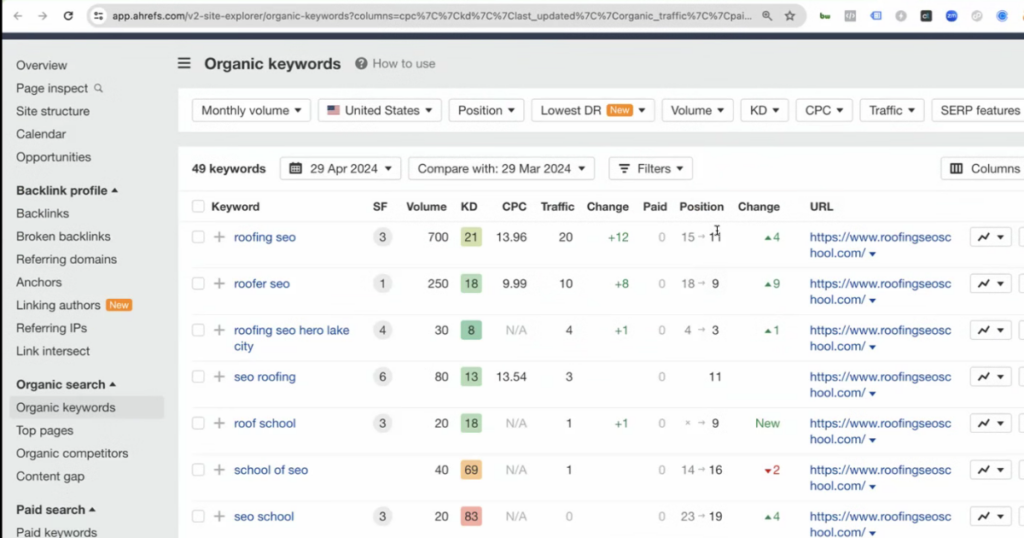1024x538 pixels.
Task: Click the browser address bar URL field
Action: point(432,16)
